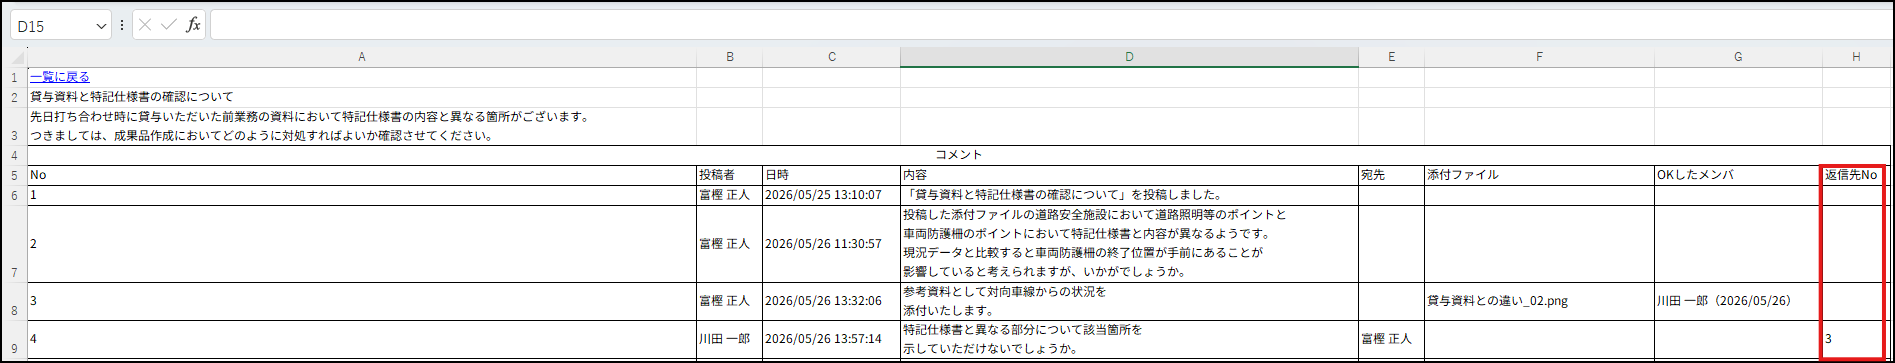Select column H header
Screen dimensions: 1895x363
click(1856, 57)
